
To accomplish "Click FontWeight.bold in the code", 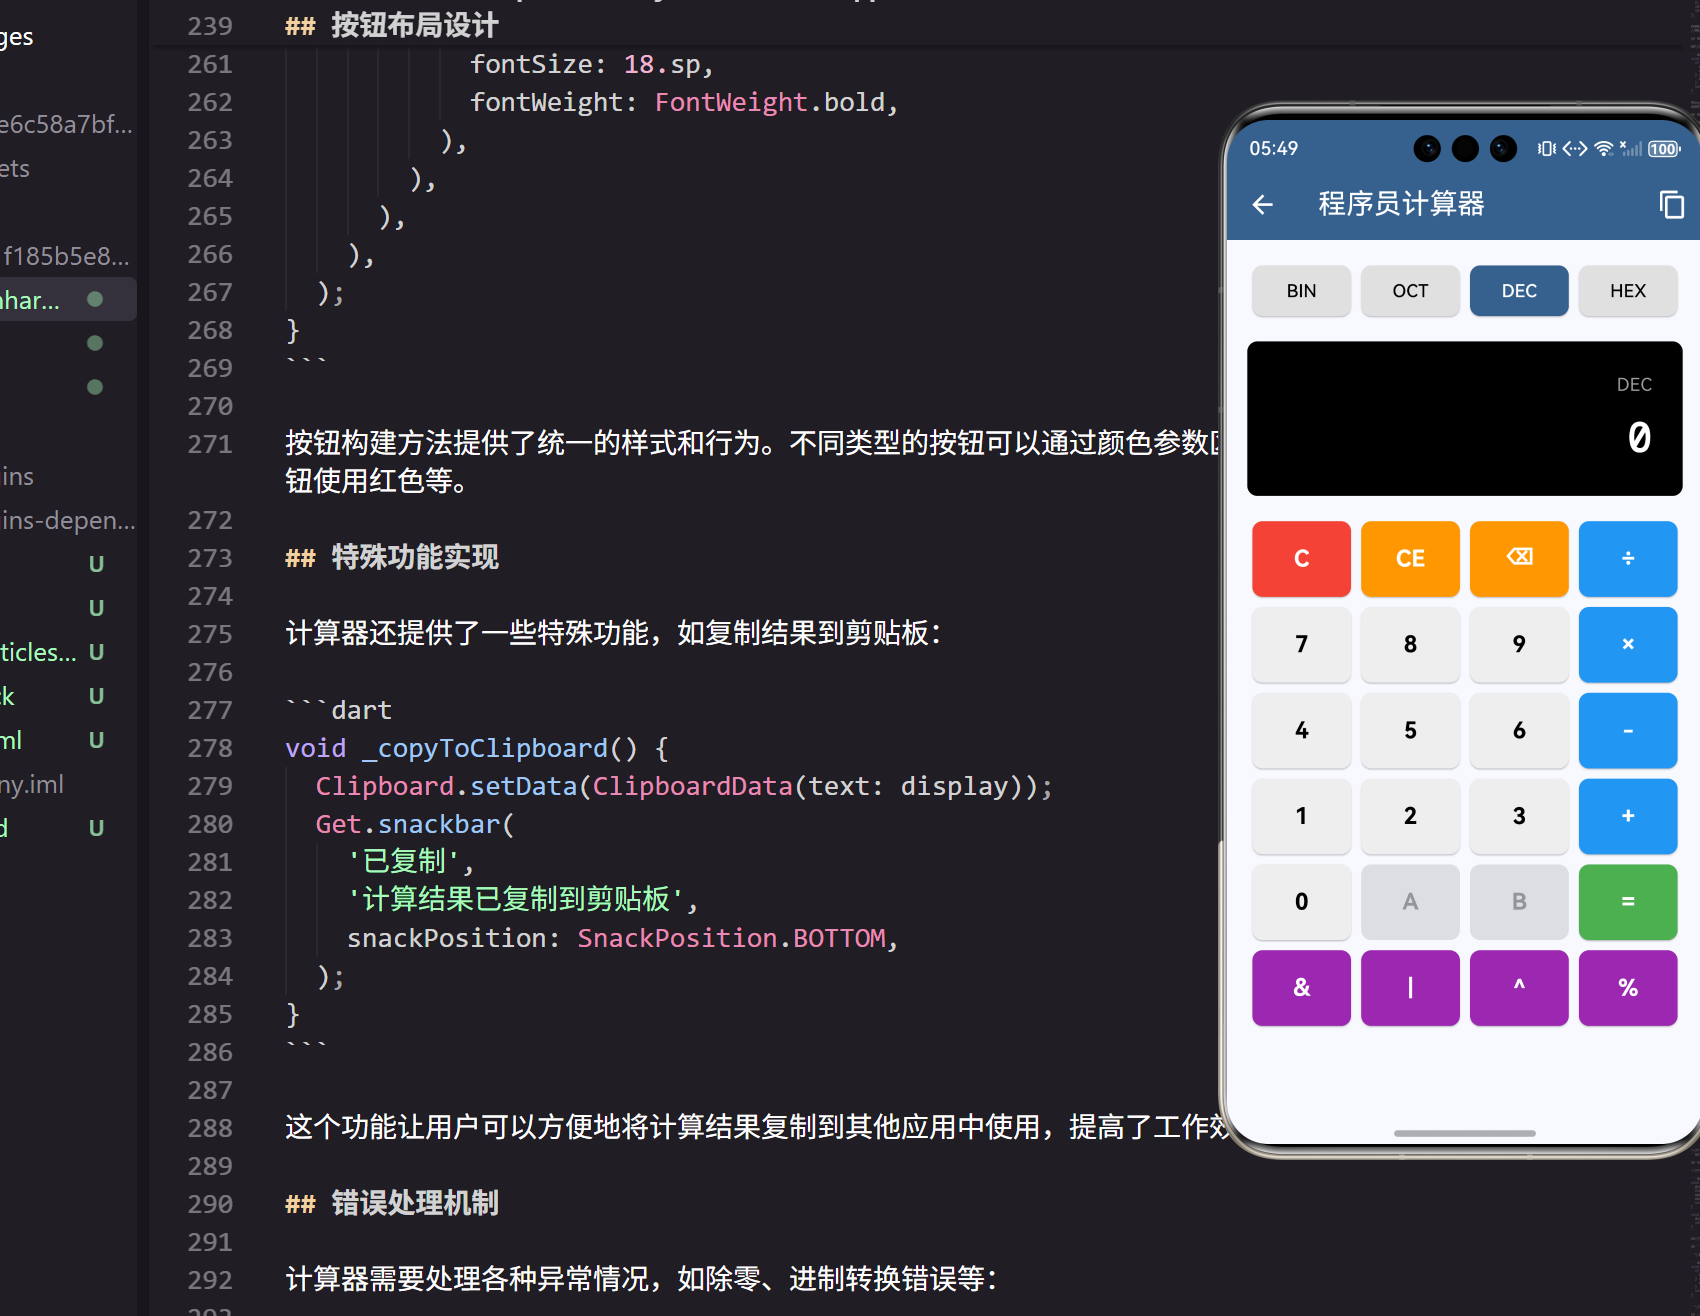I will coord(770,102).
